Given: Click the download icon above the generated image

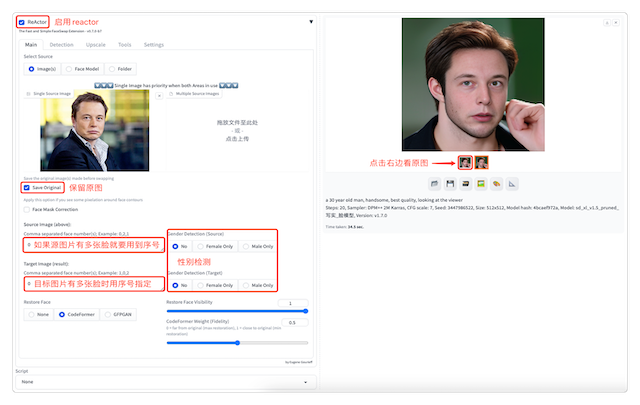Looking at the screenshot, I should pos(607,23).
